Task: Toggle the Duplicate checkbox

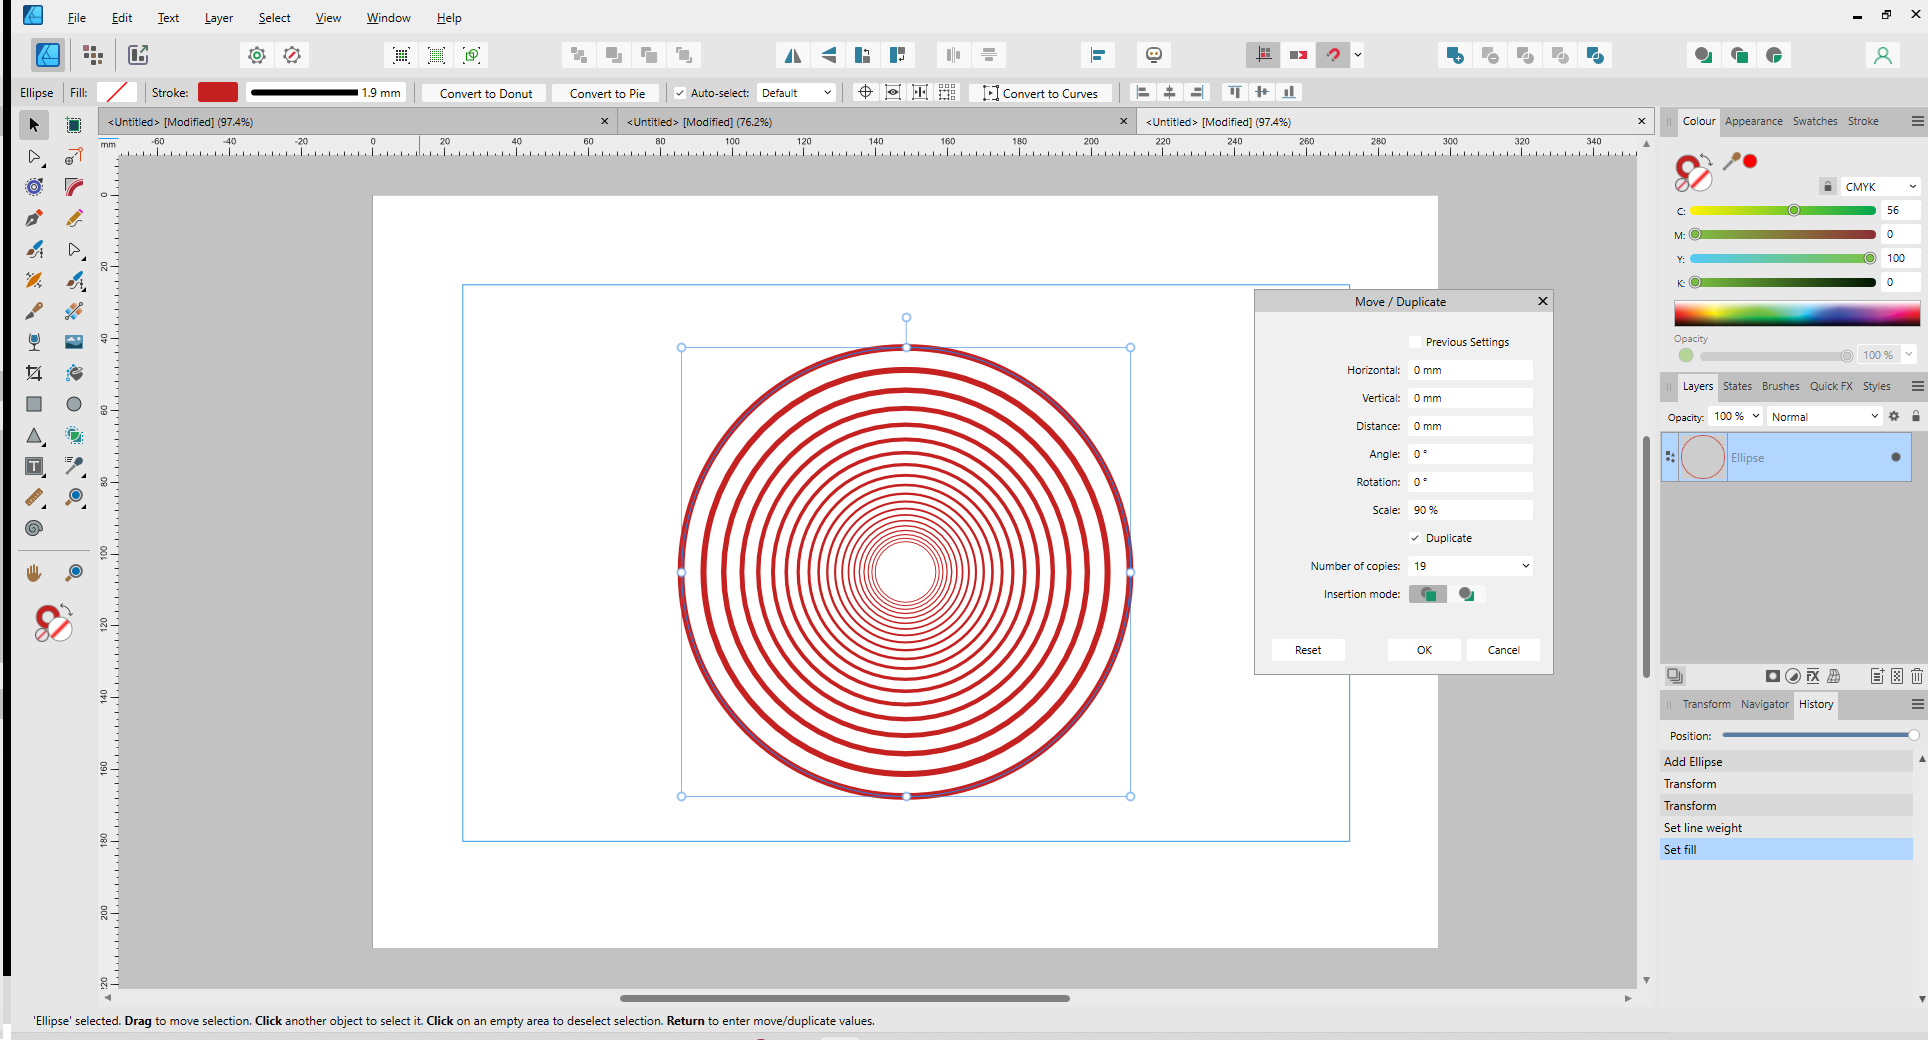Action: 1415,538
